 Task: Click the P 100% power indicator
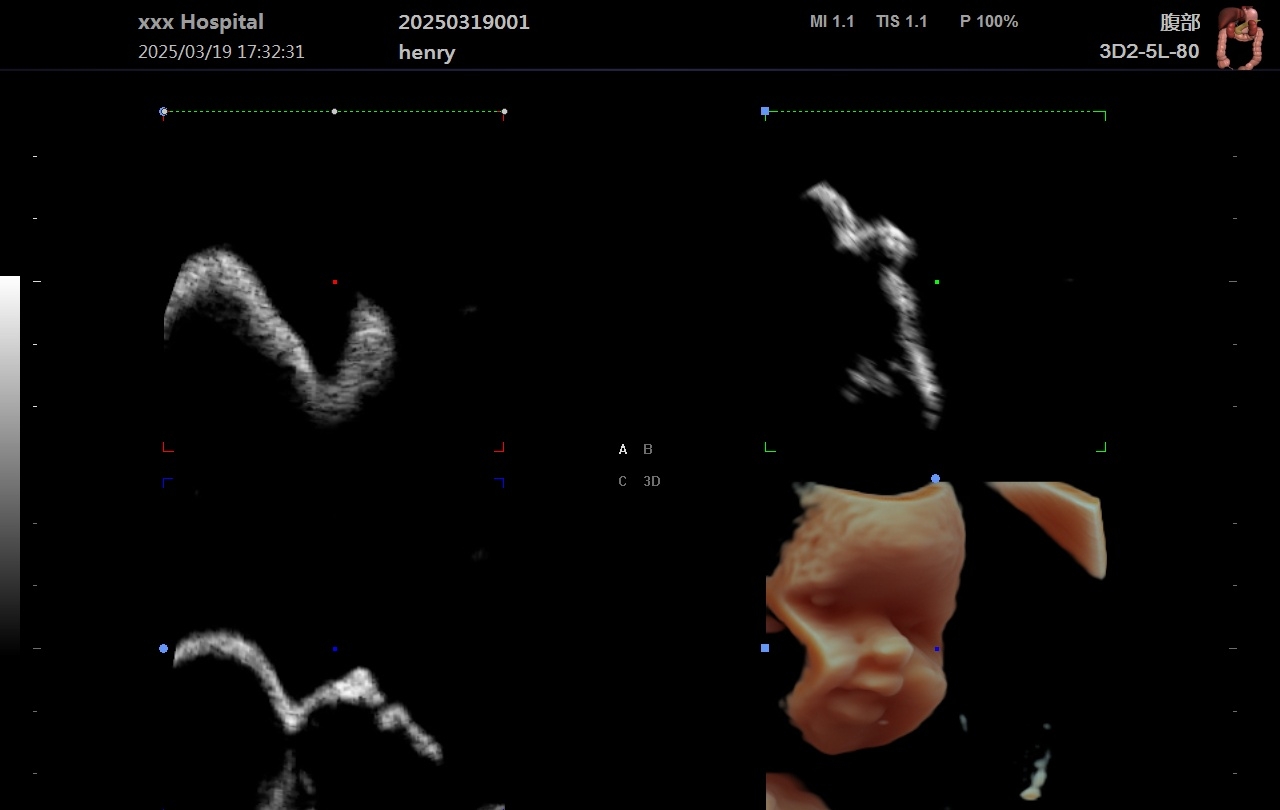pyautogui.click(x=988, y=22)
